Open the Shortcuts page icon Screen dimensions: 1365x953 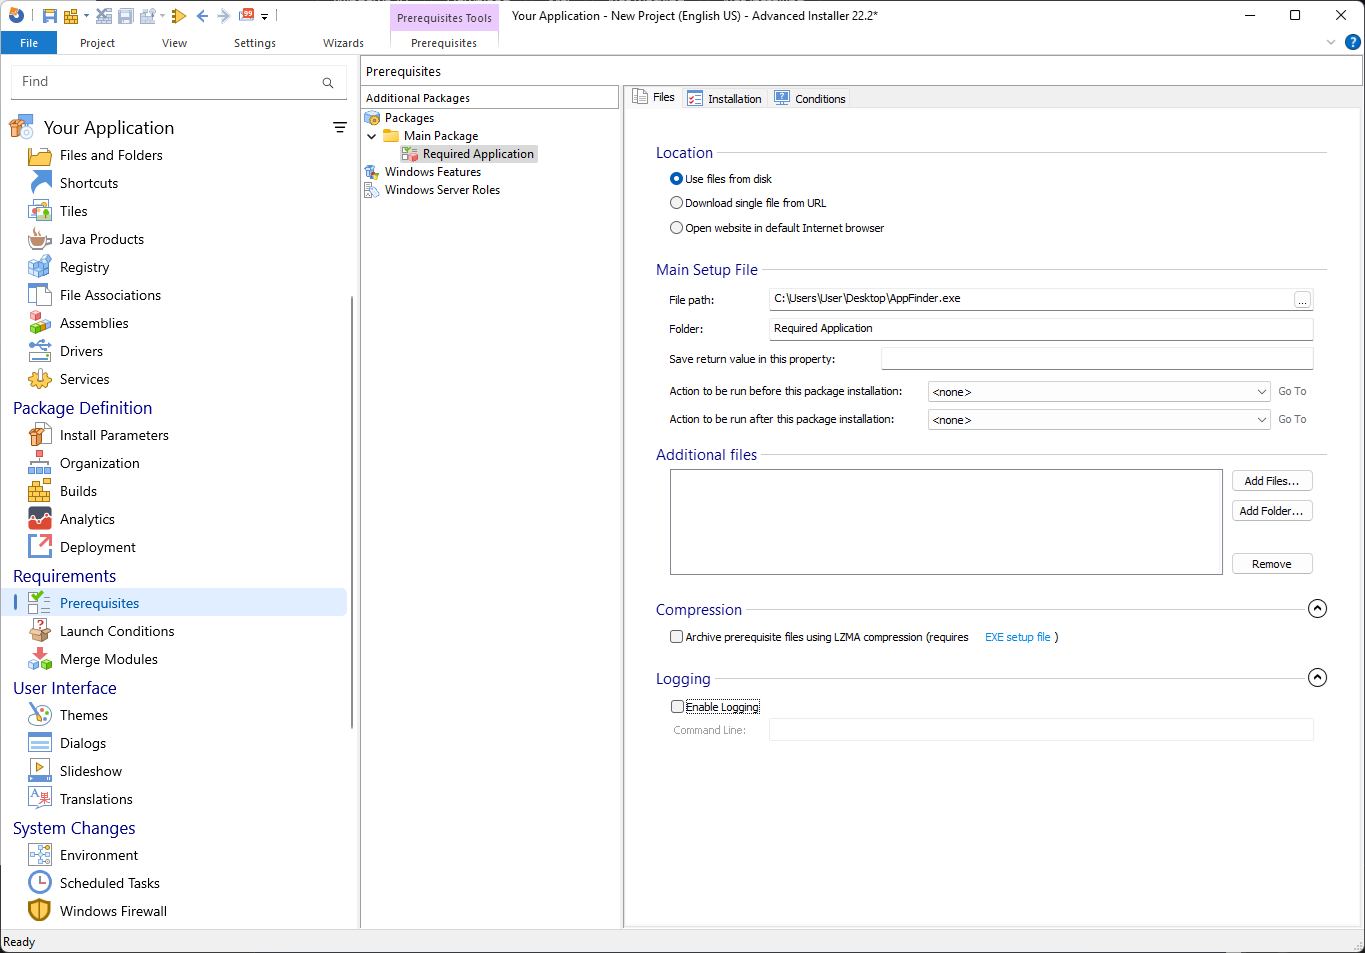coord(40,183)
